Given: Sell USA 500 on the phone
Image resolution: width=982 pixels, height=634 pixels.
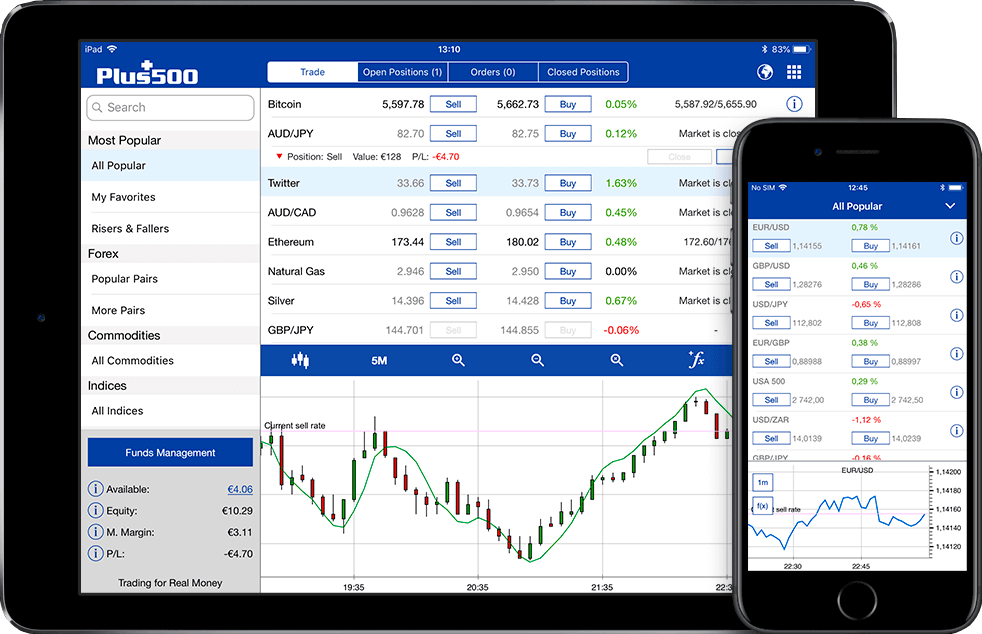Looking at the screenshot, I should [x=772, y=400].
